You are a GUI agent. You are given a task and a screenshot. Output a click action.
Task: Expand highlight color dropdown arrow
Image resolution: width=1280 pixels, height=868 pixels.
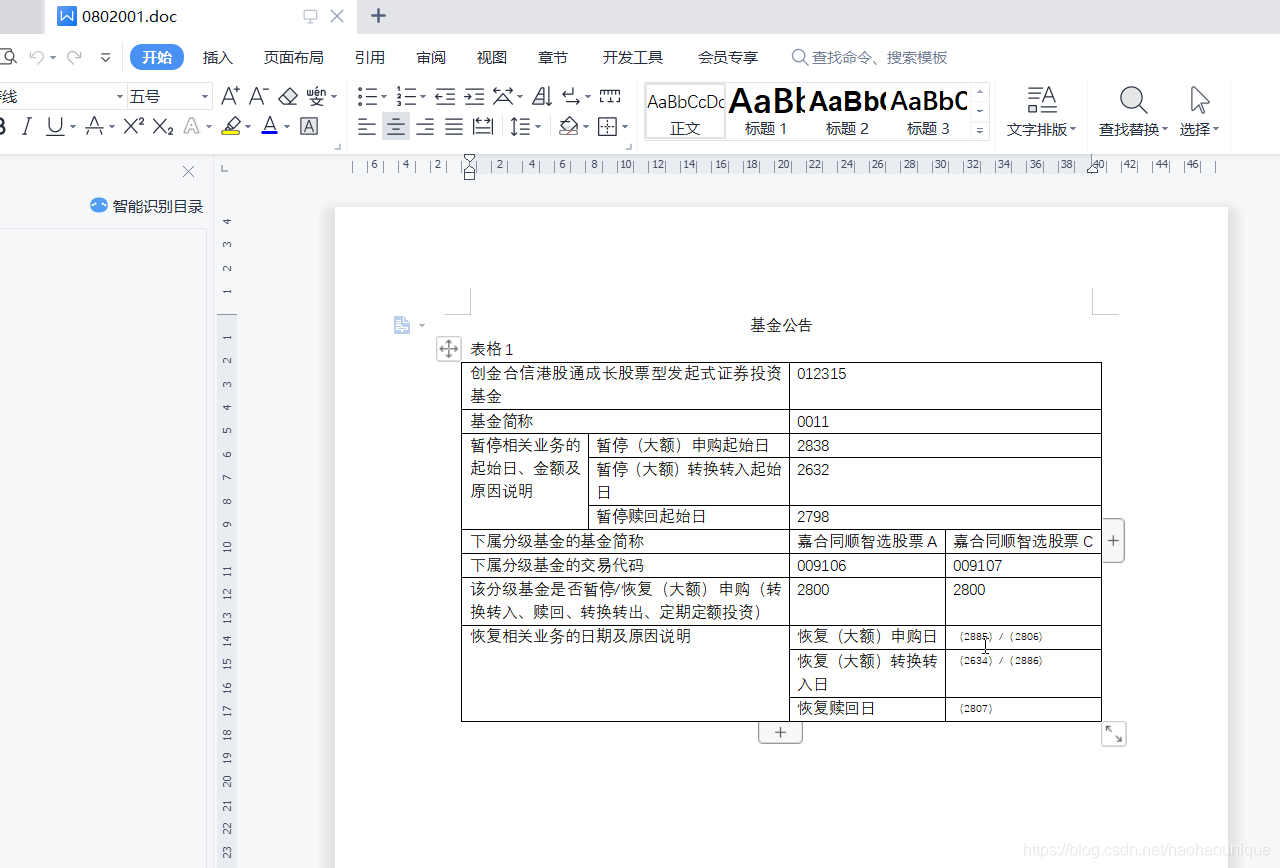[247, 127]
